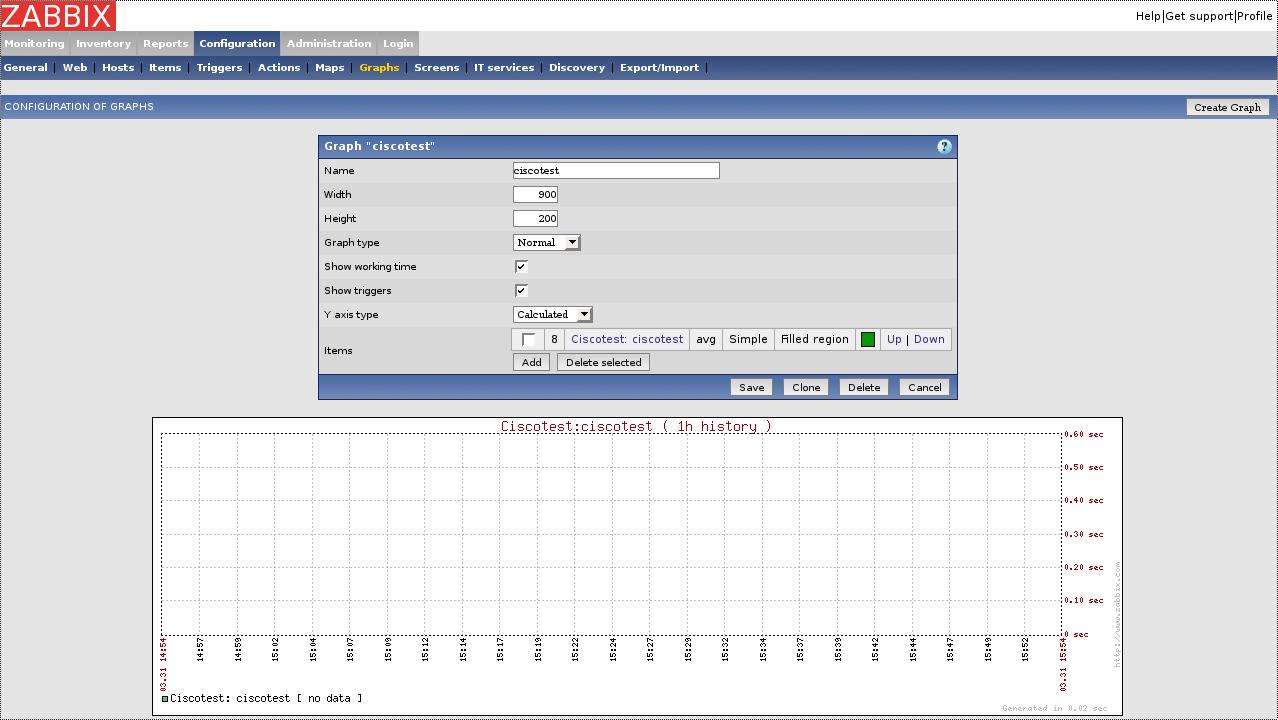Add a new graph item
Viewport: 1278px width, 720px height.
point(531,363)
